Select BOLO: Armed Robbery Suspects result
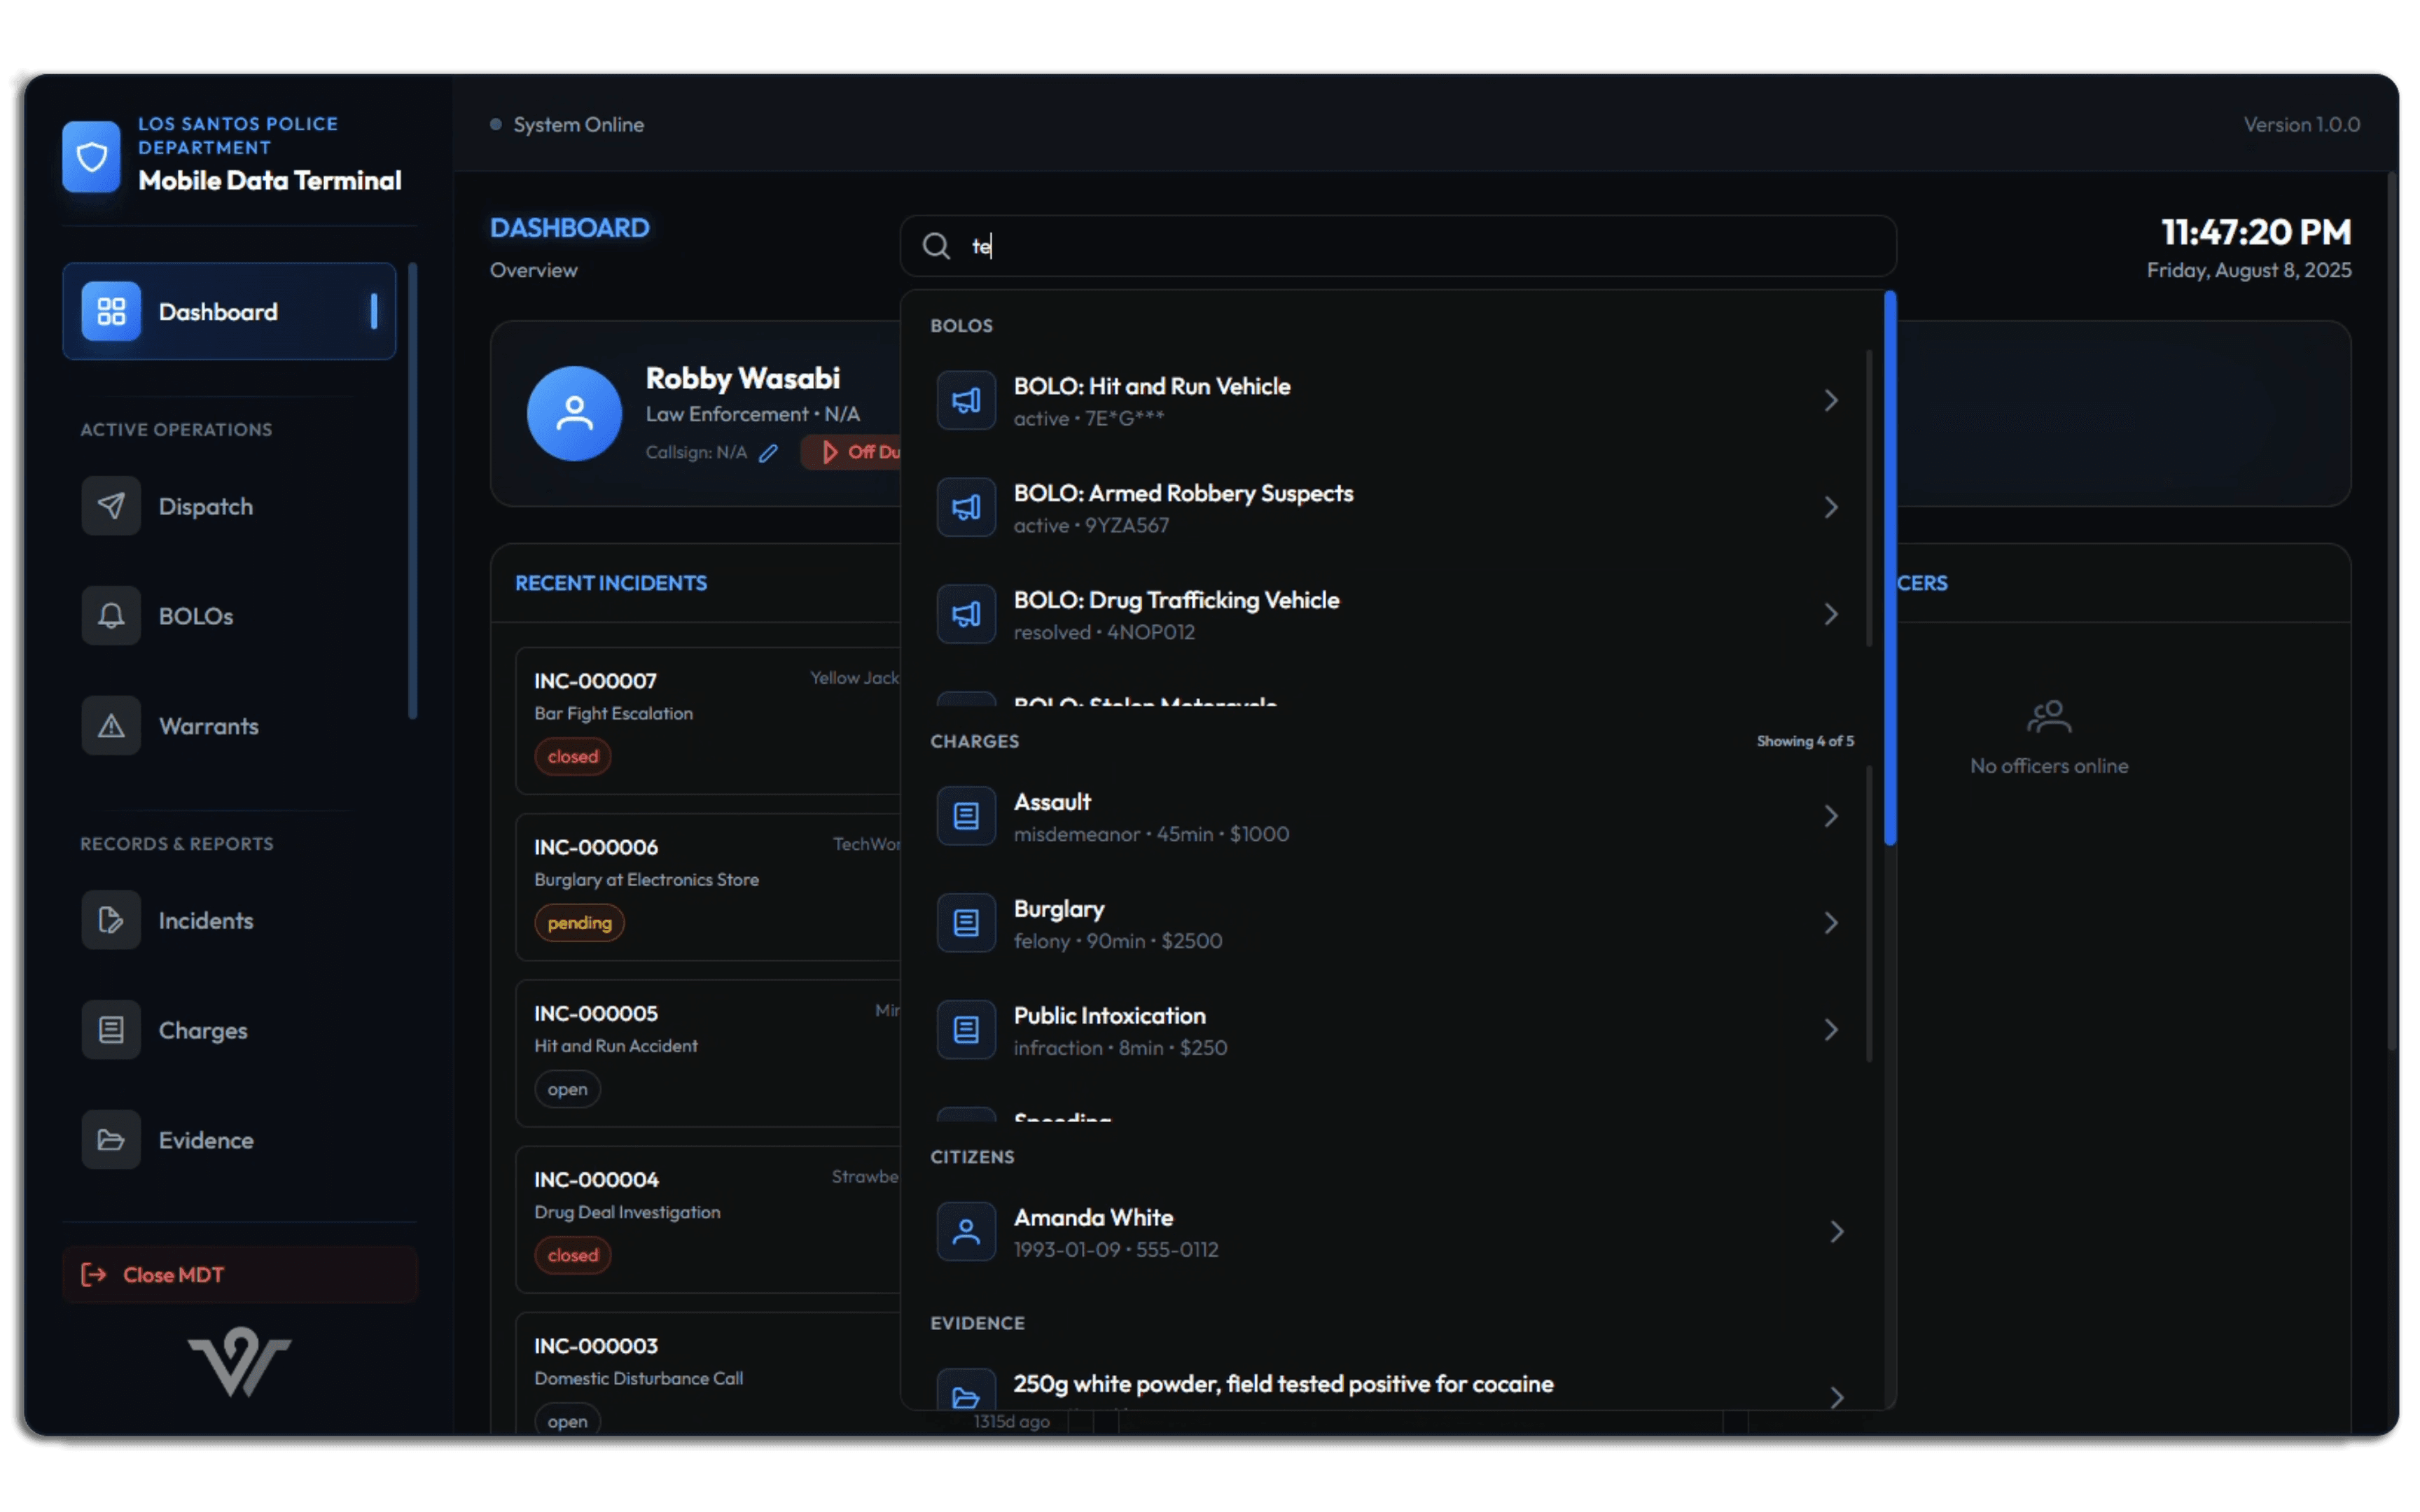 [x=1391, y=508]
